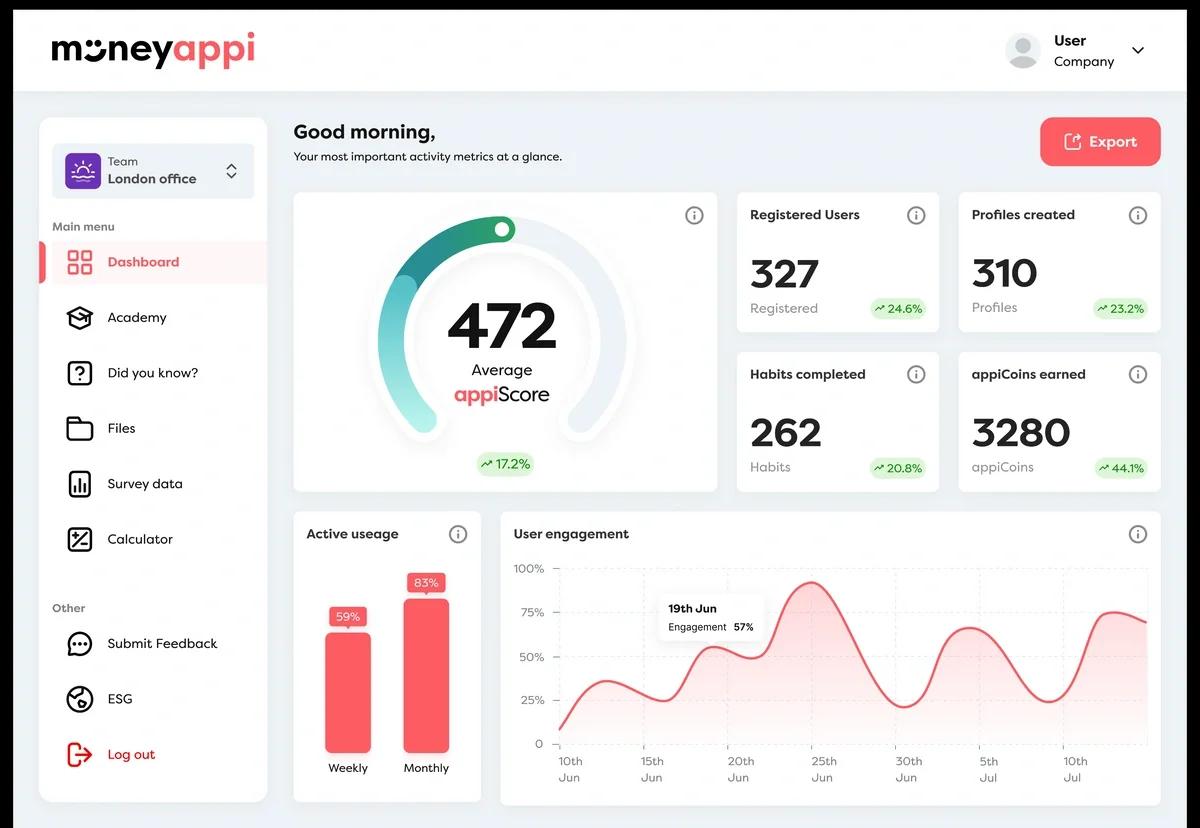The width and height of the screenshot is (1200, 828).
Task: Show info for User engagement chart
Action: 1137,534
